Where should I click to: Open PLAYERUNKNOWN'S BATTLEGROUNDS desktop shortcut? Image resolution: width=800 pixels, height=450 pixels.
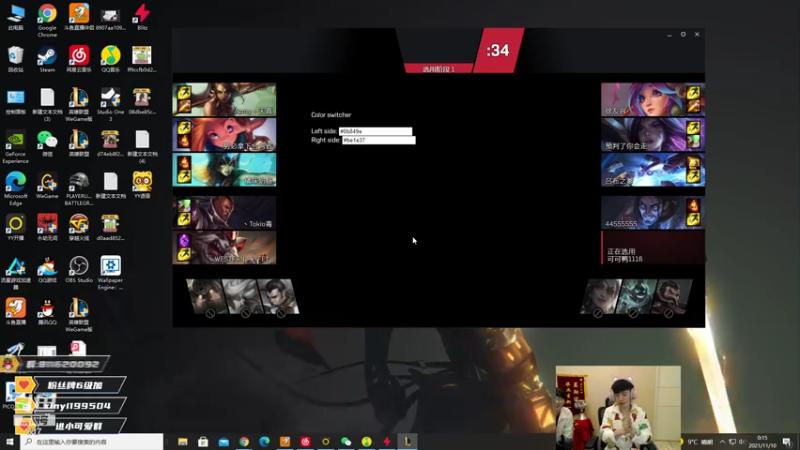[x=79, y=189]
